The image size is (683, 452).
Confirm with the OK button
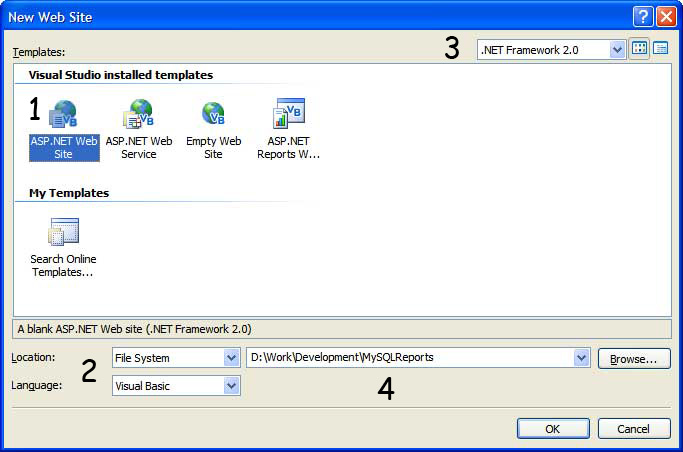click(x=553, y=429)
